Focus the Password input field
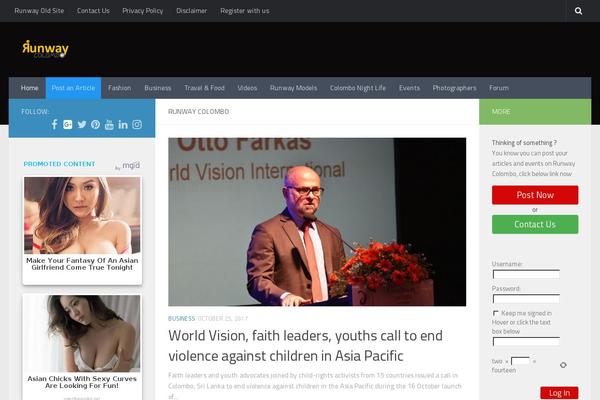This screenshot has width=600, height=400. click(526, 299)
